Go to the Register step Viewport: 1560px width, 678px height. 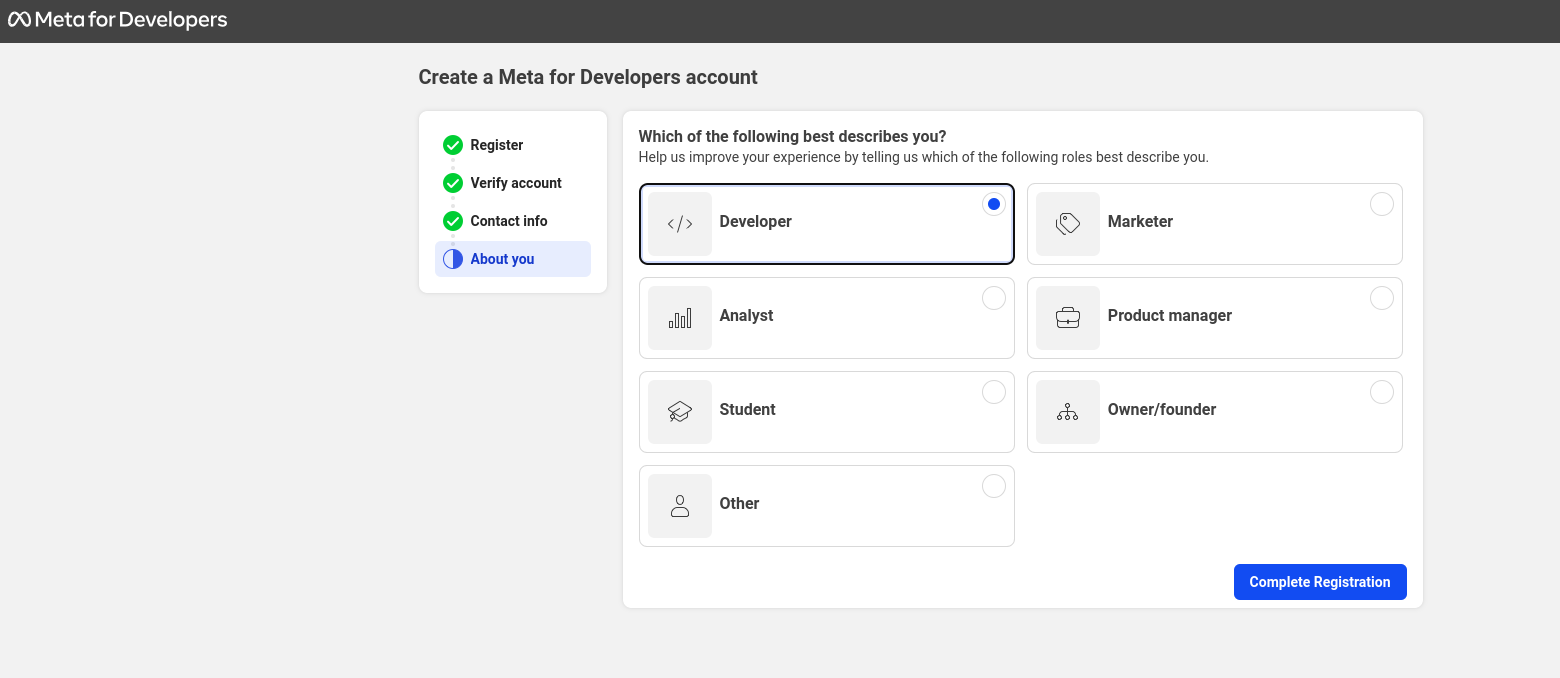pos(513,145)
